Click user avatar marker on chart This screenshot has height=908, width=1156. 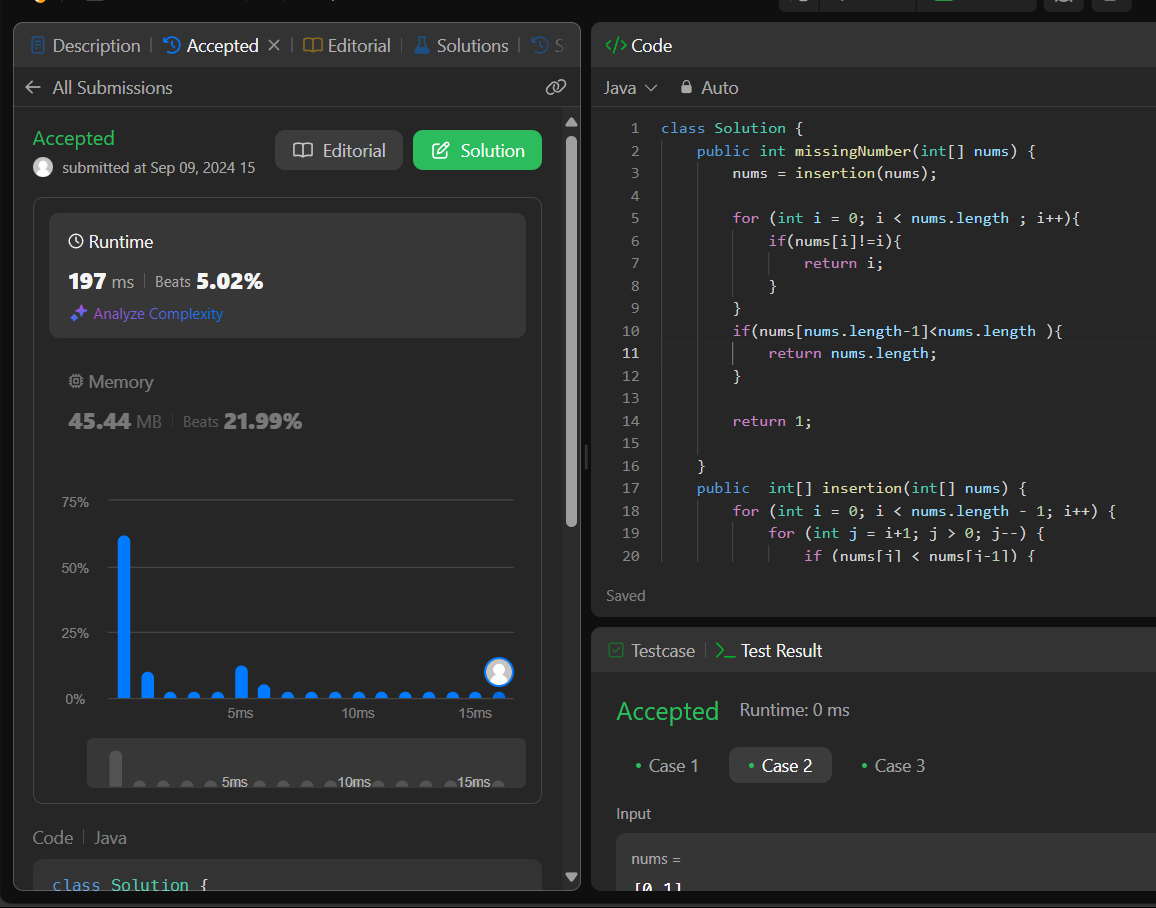(499, 672)
